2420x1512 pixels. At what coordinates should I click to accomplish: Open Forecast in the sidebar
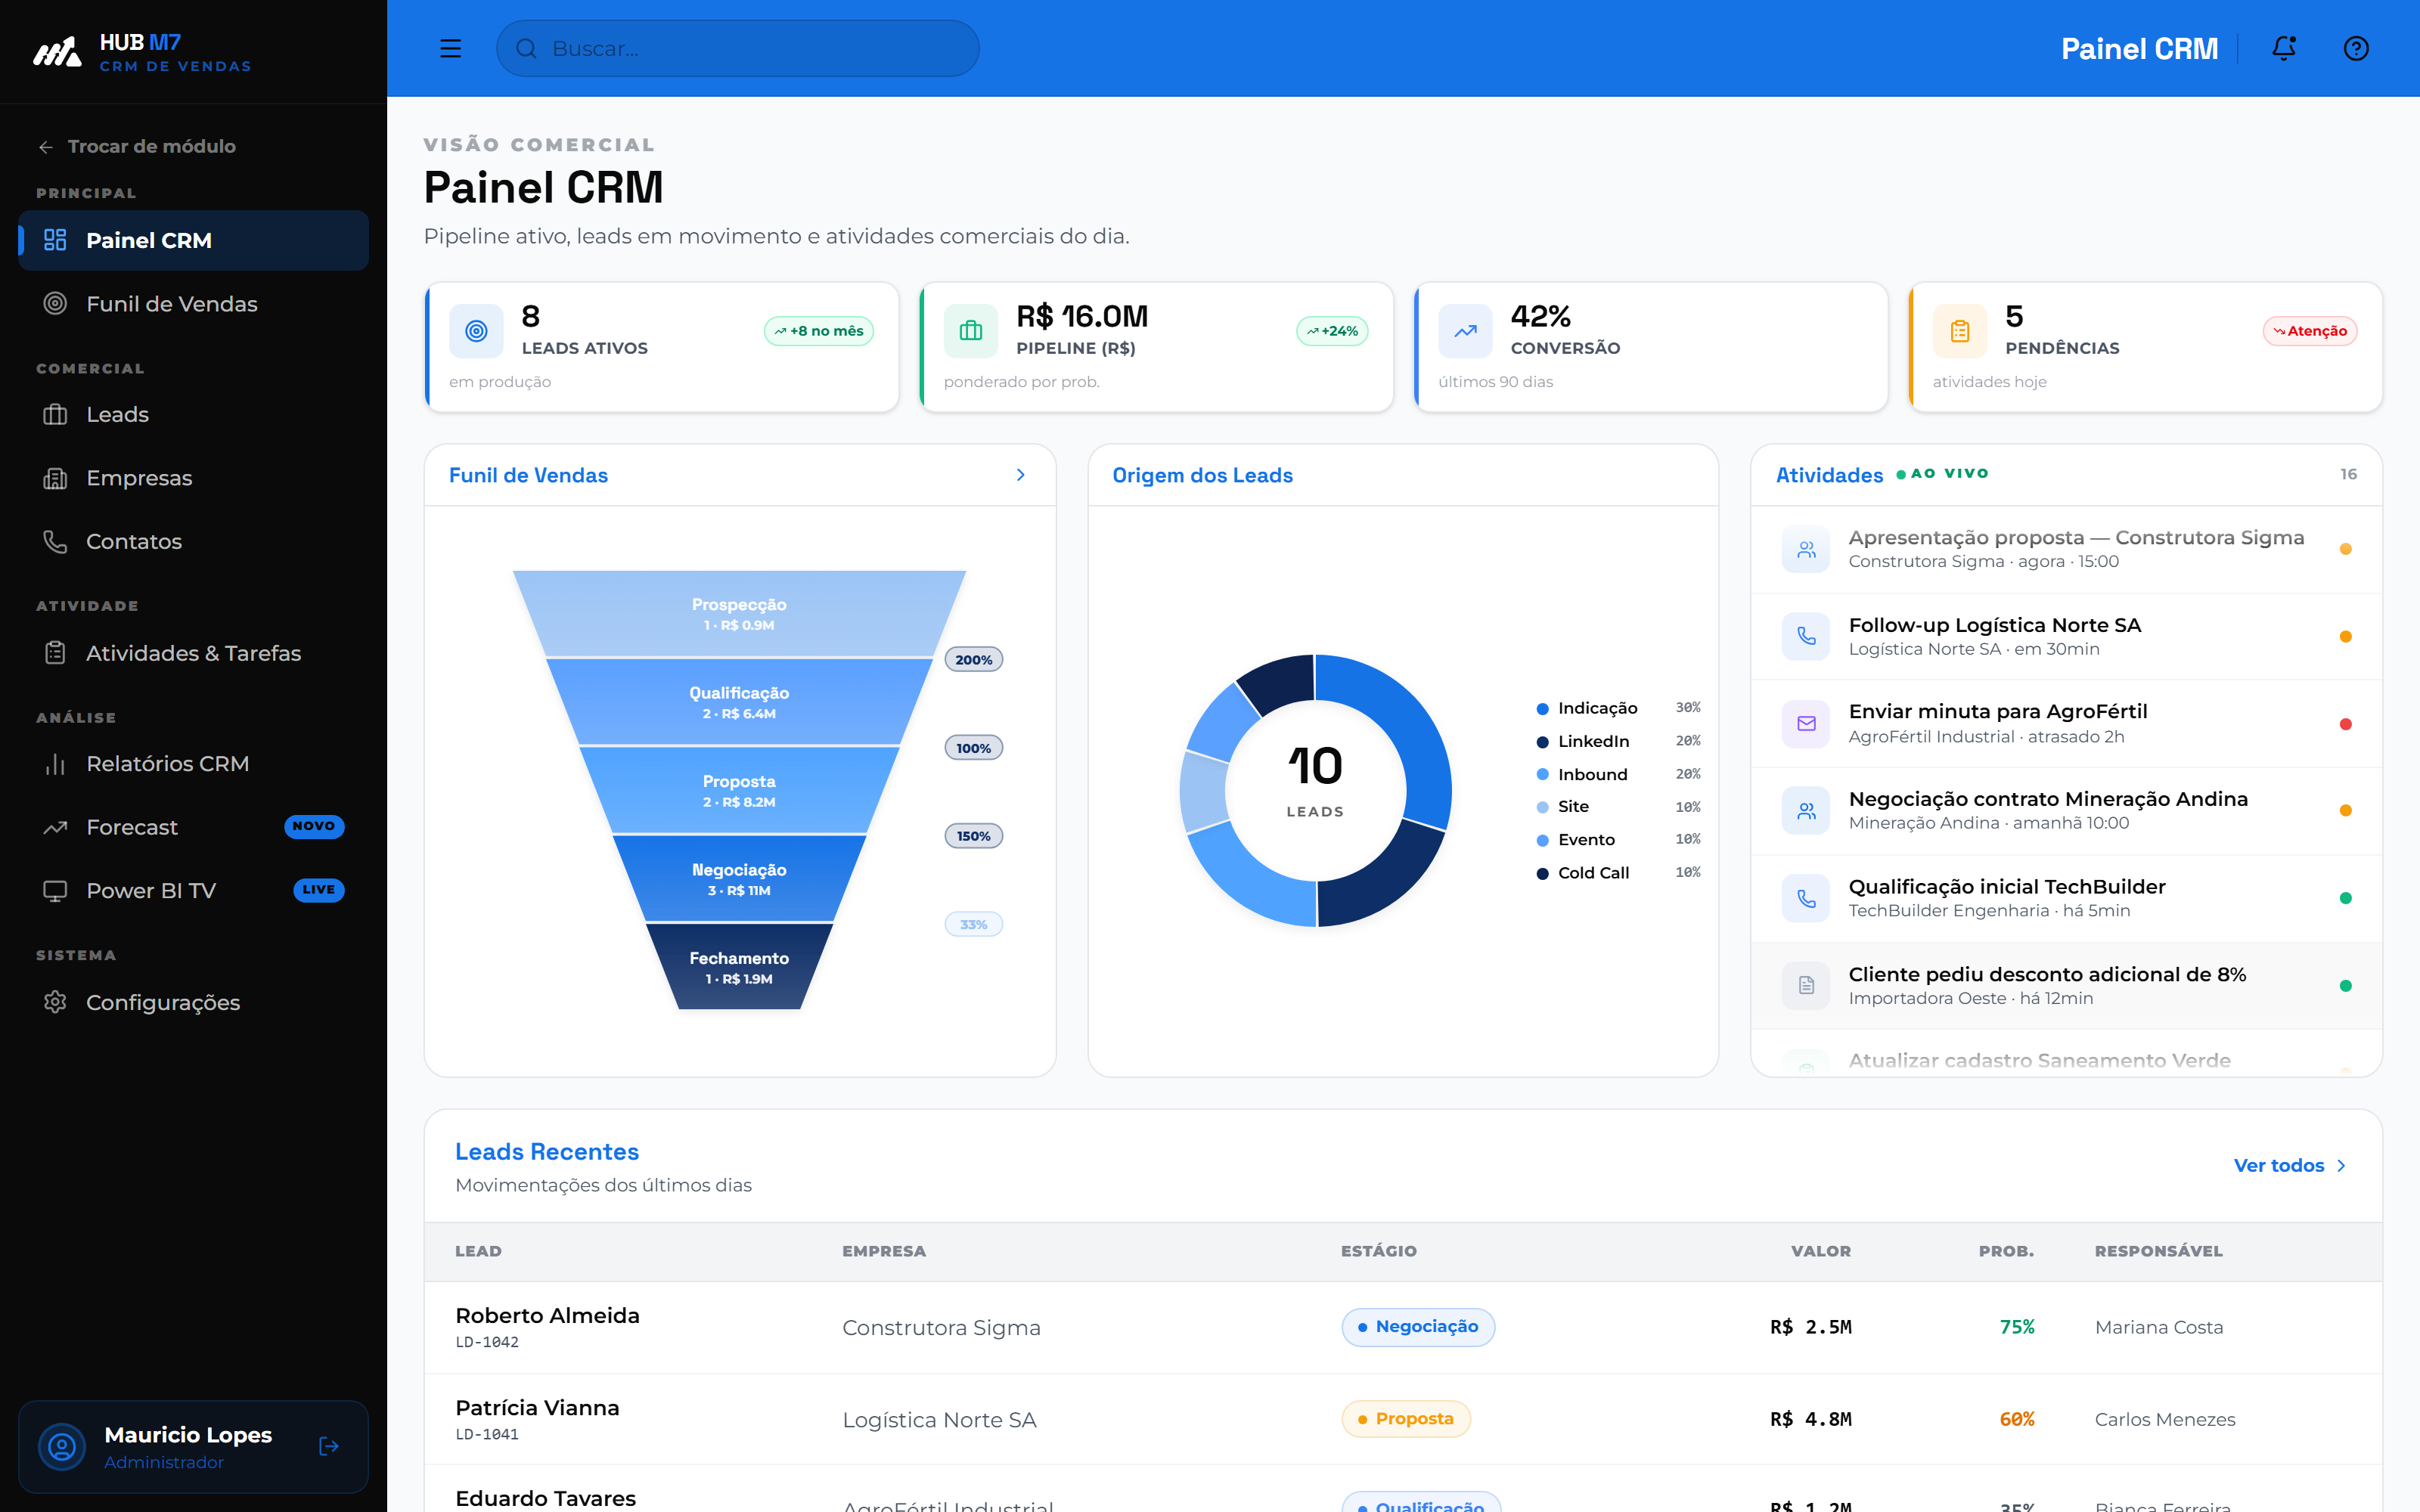pos(193,827)
